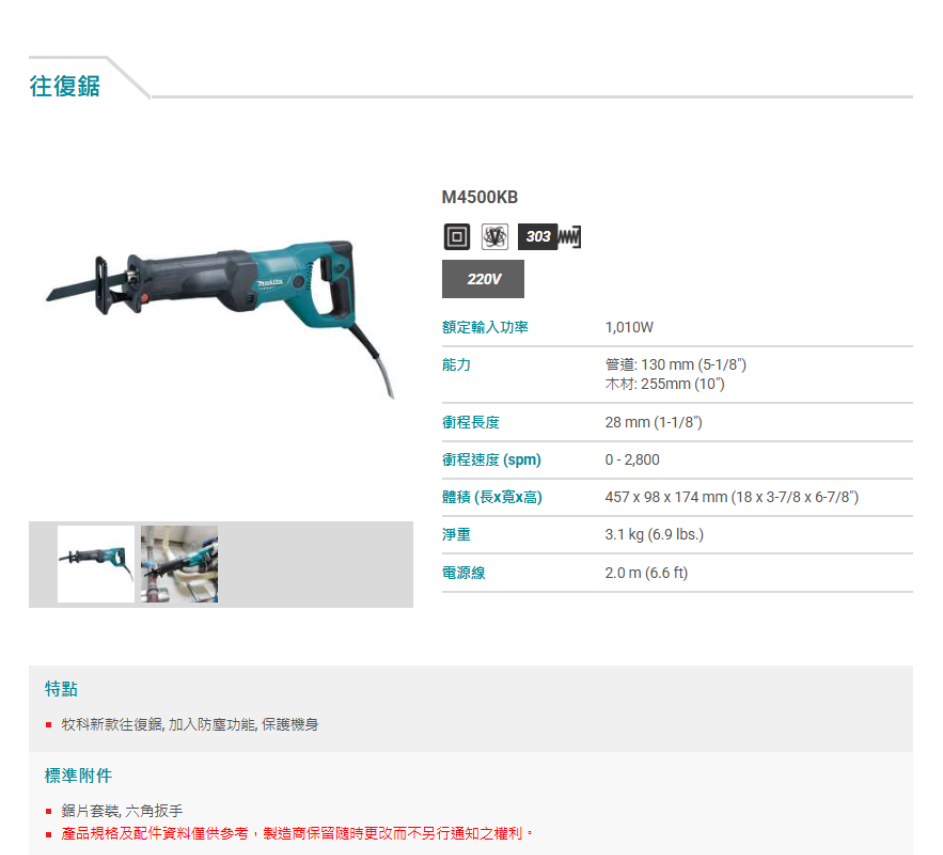
Task: Click the red disclaimer notice text
Action: click(x=296, y=833)
